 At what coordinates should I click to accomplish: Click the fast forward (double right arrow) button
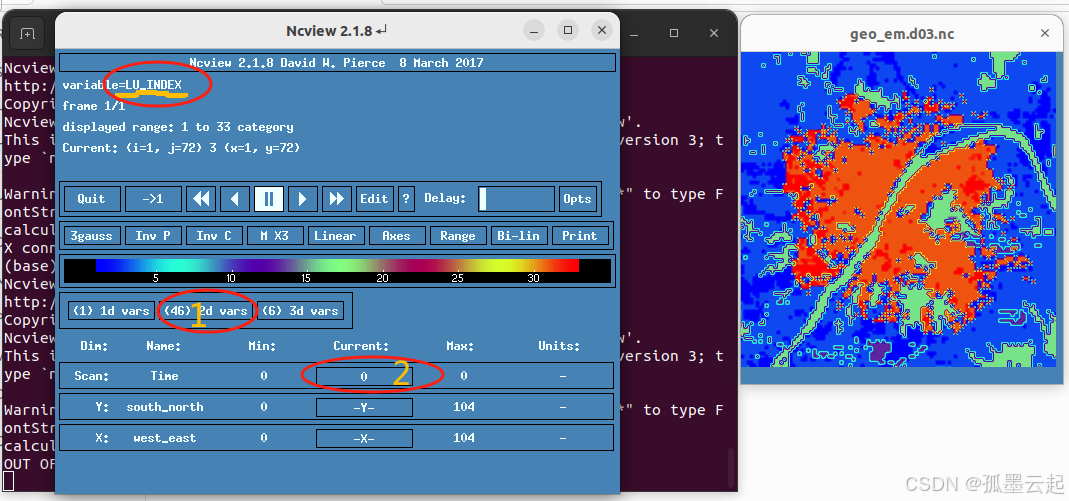[x=337, y=199]
